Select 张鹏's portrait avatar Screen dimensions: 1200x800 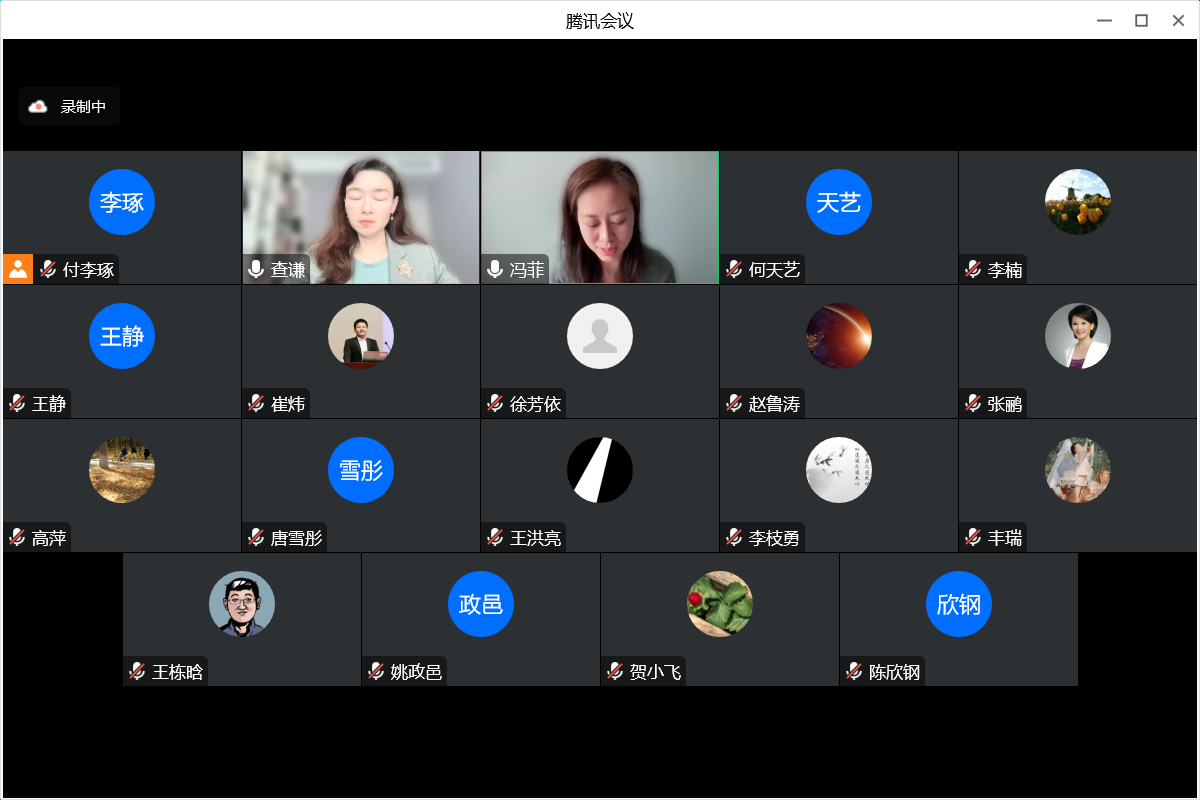click(1078, 336)
